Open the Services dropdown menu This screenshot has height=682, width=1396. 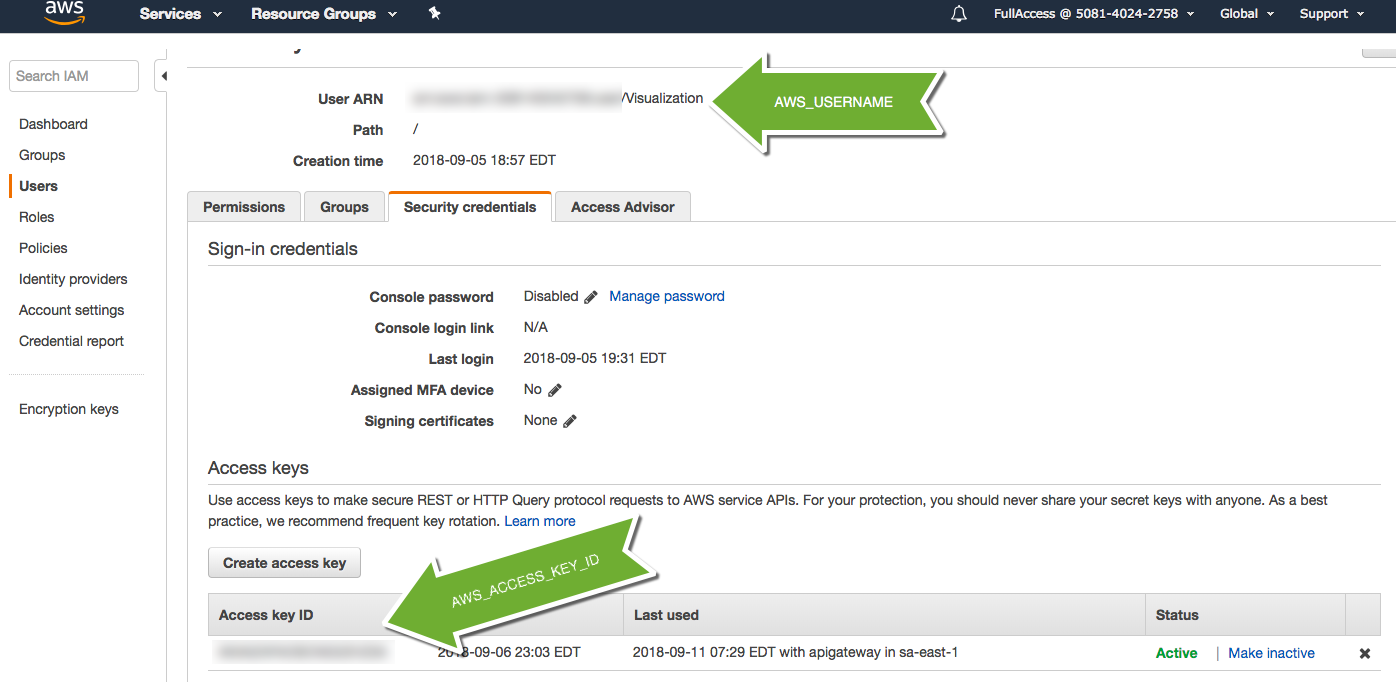pyautogui.click(x=181, y=14)
